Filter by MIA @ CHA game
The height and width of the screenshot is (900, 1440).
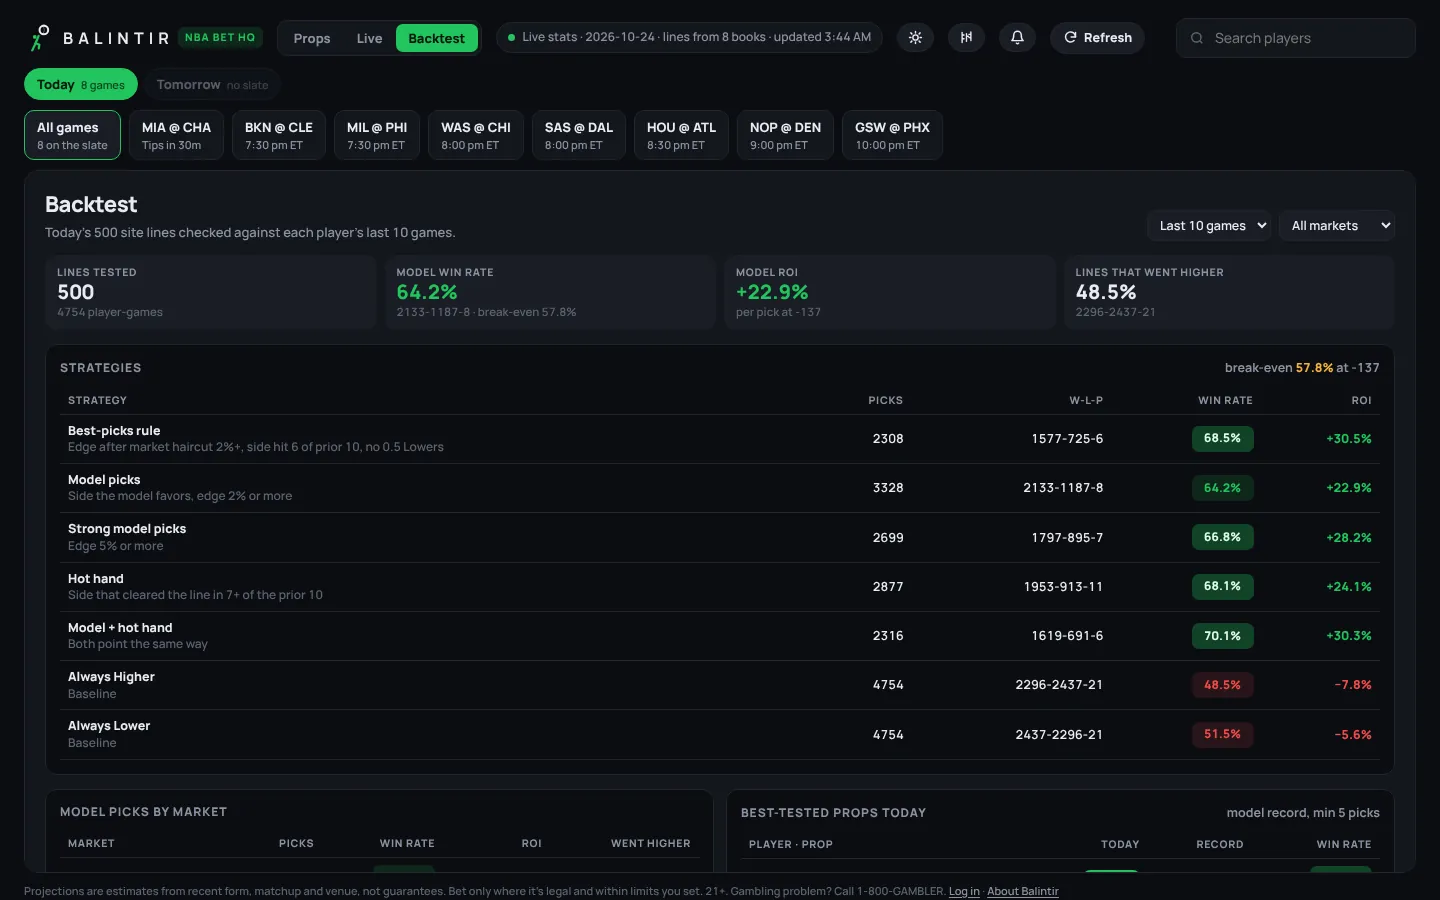pyautogui.click(x=176, y=135)
